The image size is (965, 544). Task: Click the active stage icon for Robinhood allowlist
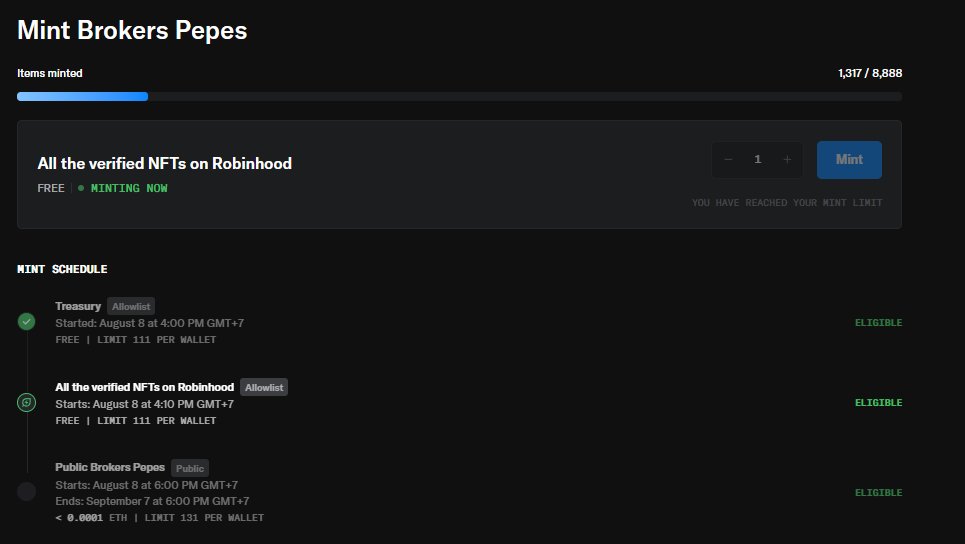click(26, 402)
